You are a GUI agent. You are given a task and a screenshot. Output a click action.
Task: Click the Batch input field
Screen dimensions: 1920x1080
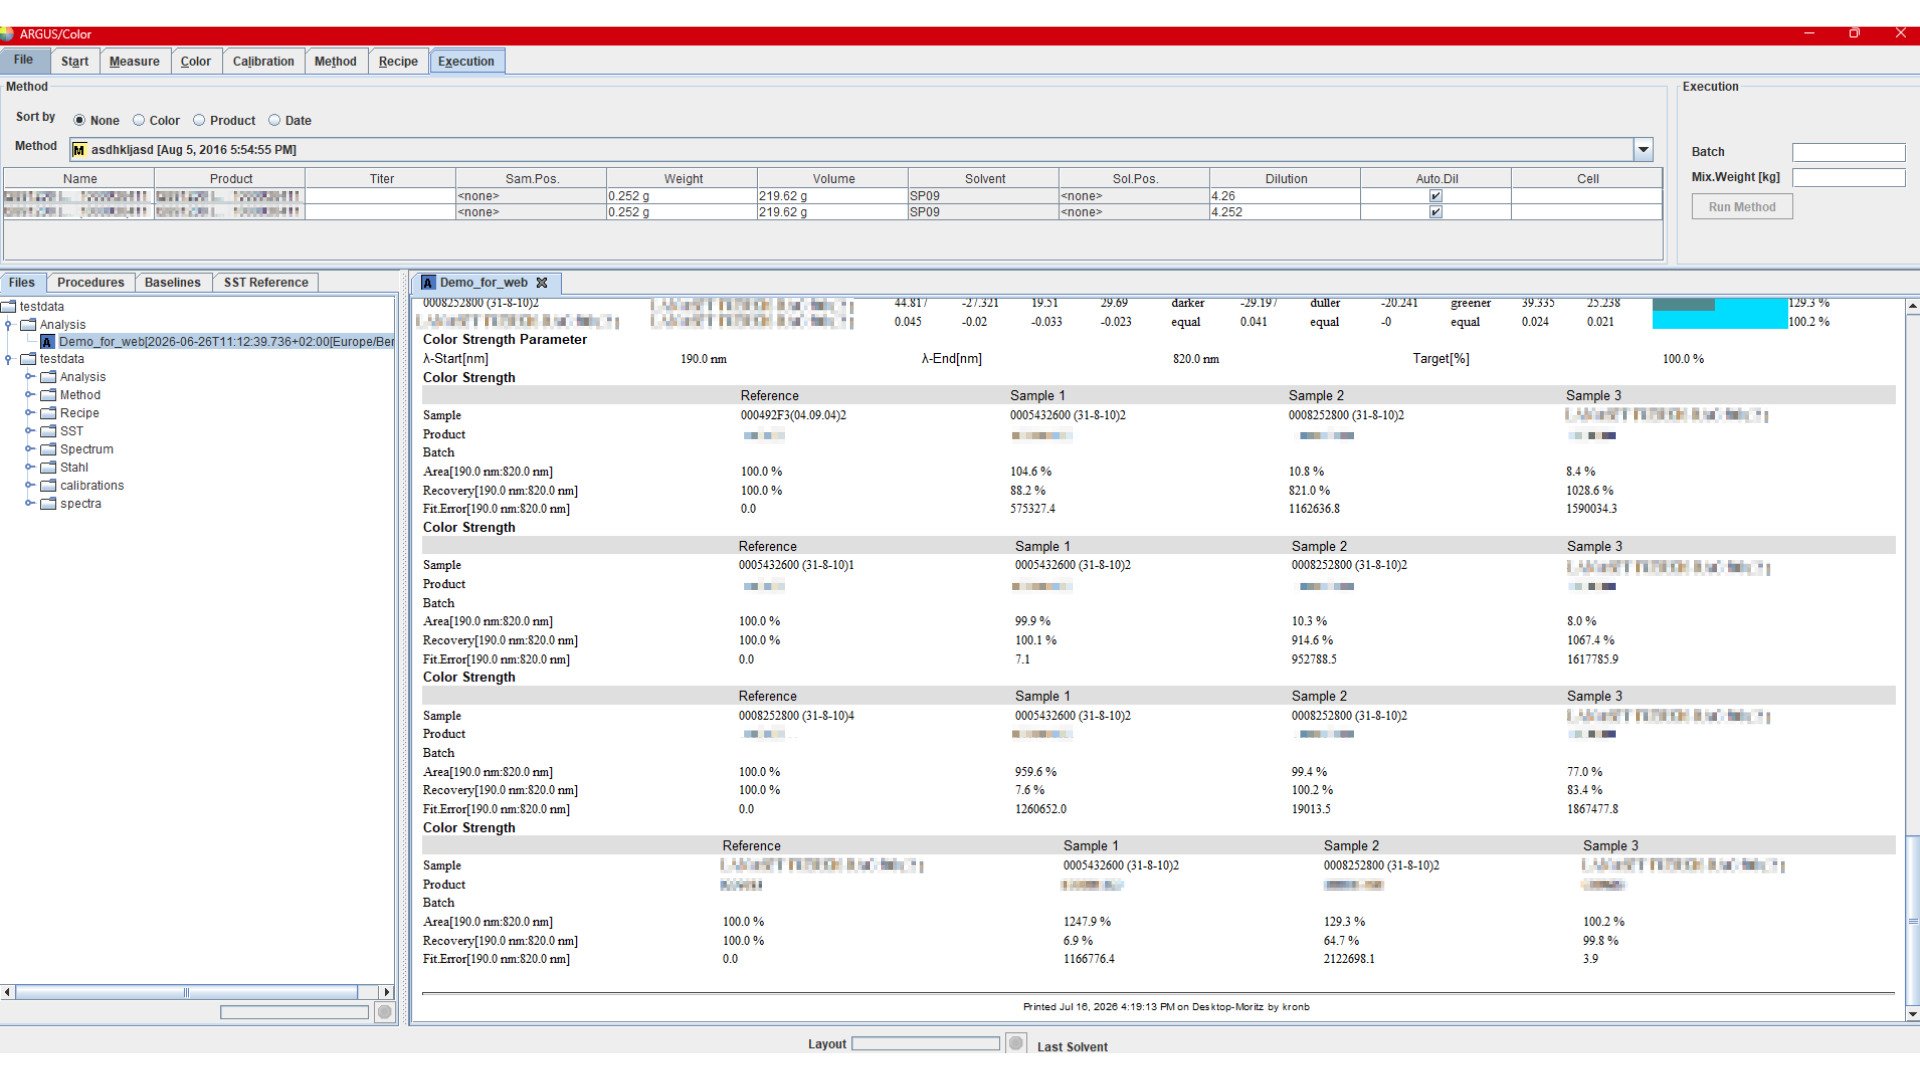[1848, 152]
